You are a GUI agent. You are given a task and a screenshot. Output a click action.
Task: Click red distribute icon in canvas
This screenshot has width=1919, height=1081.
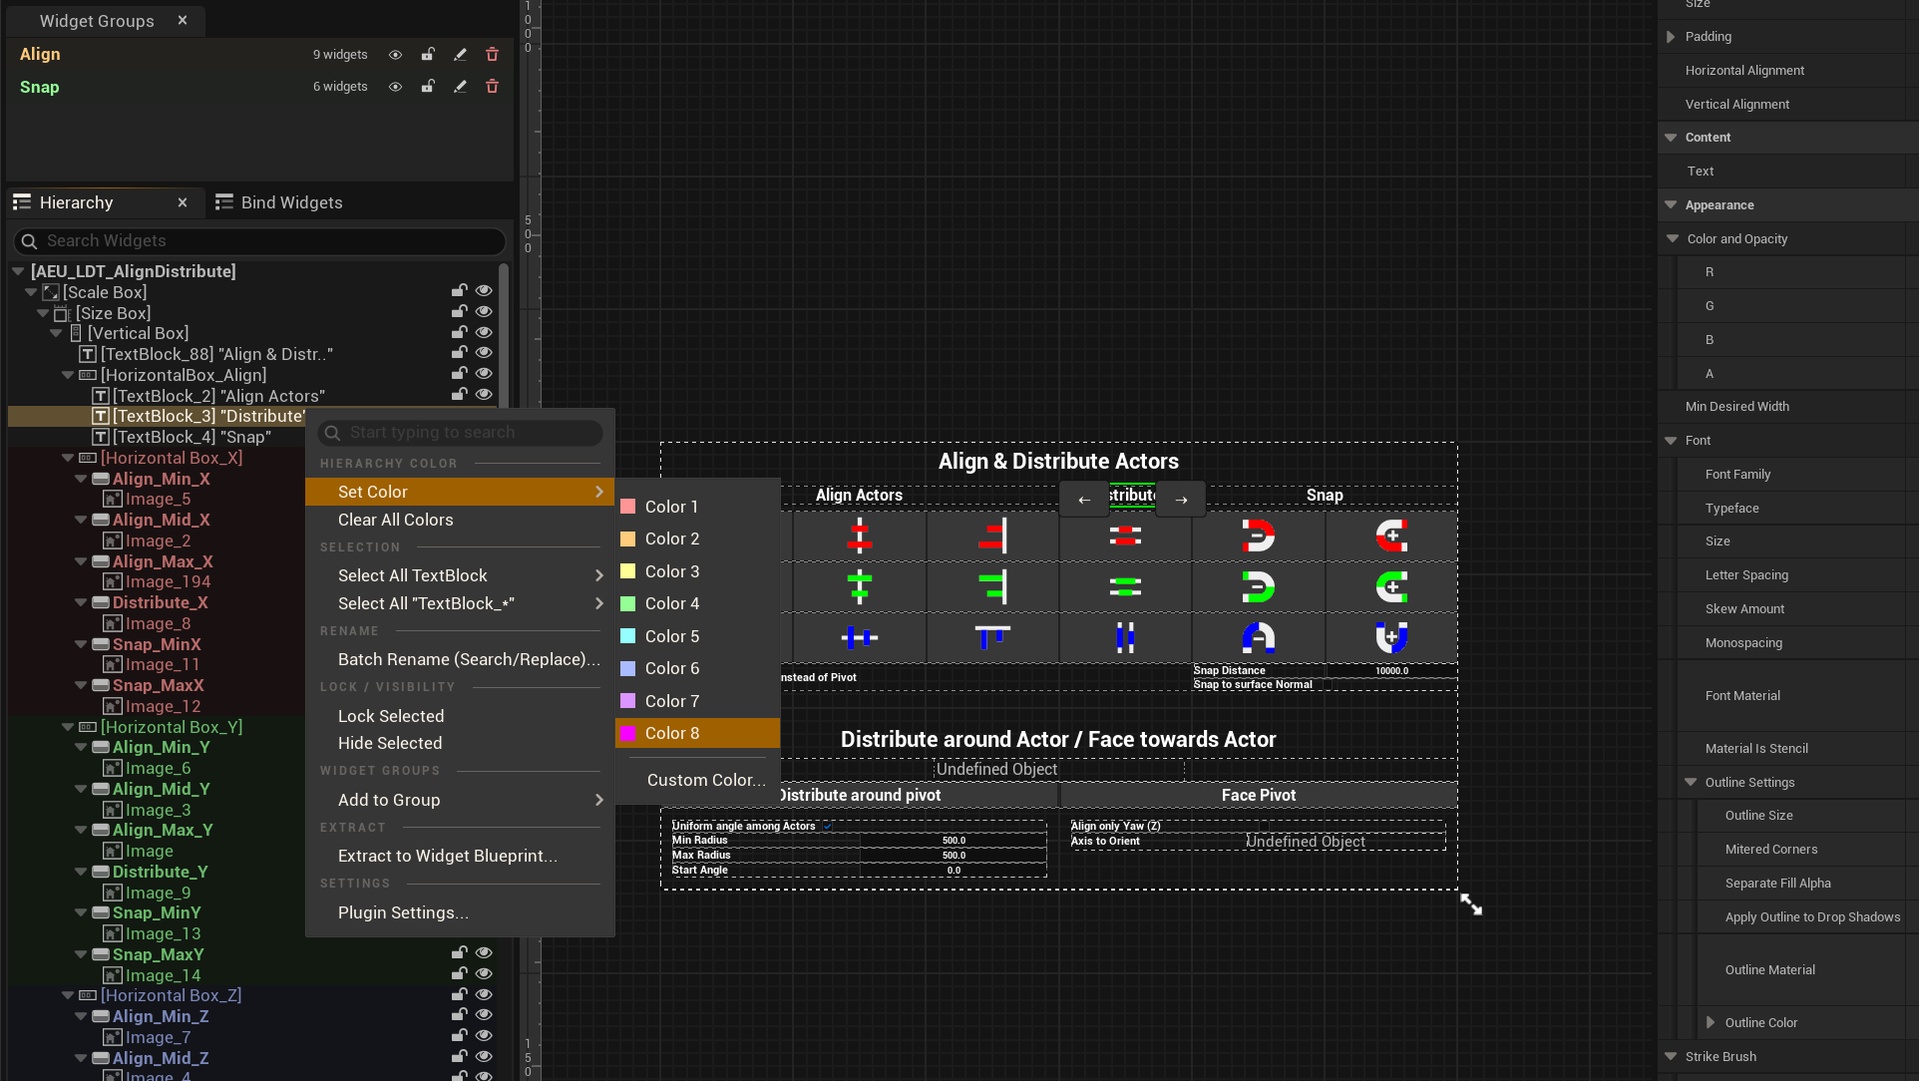[x=1125, y=536]
